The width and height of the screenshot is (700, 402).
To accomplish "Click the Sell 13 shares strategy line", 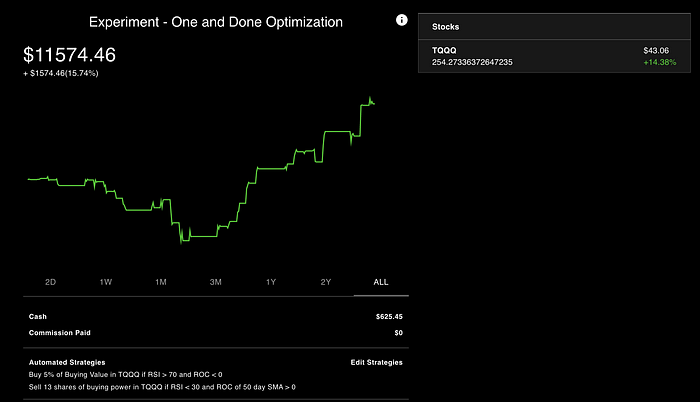I will click(x=162, y=387).
